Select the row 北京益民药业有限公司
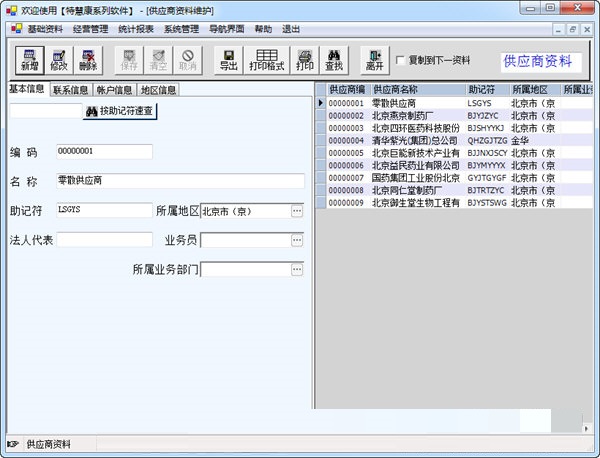This screenshot has width=600, height=458. 454,165
